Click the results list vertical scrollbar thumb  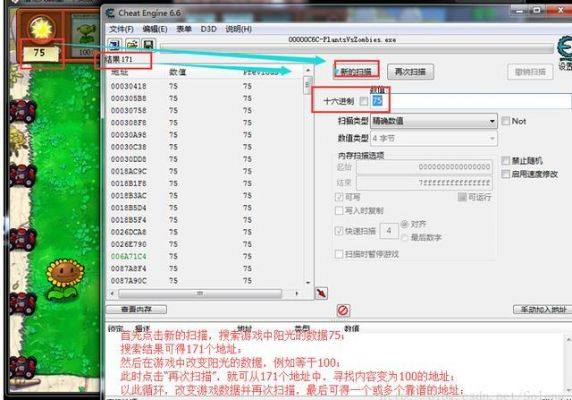click(x=308, y=85)
